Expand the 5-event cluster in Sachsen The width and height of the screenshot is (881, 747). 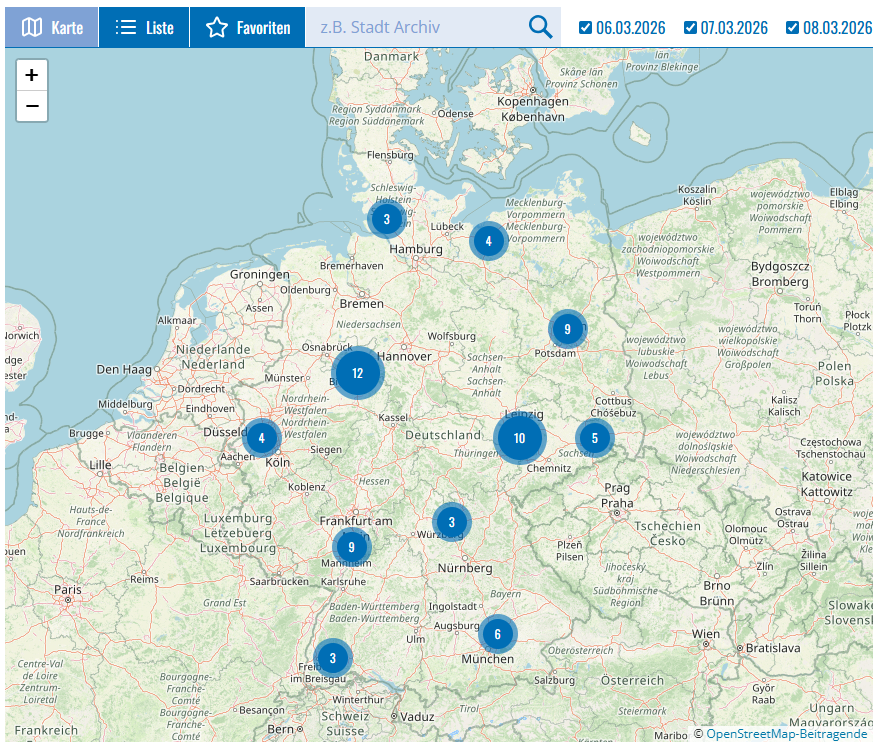pos(594,438)
